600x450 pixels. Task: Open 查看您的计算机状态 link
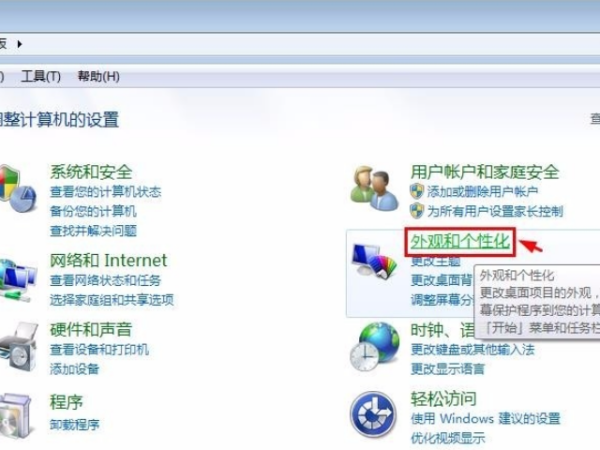click(106, 192)
